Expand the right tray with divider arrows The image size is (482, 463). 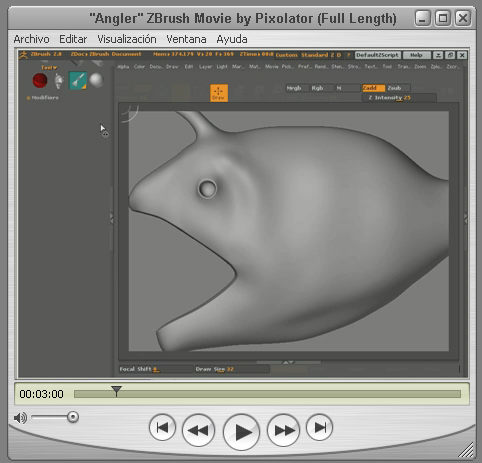pyautogui.click(x=466, y=218)
